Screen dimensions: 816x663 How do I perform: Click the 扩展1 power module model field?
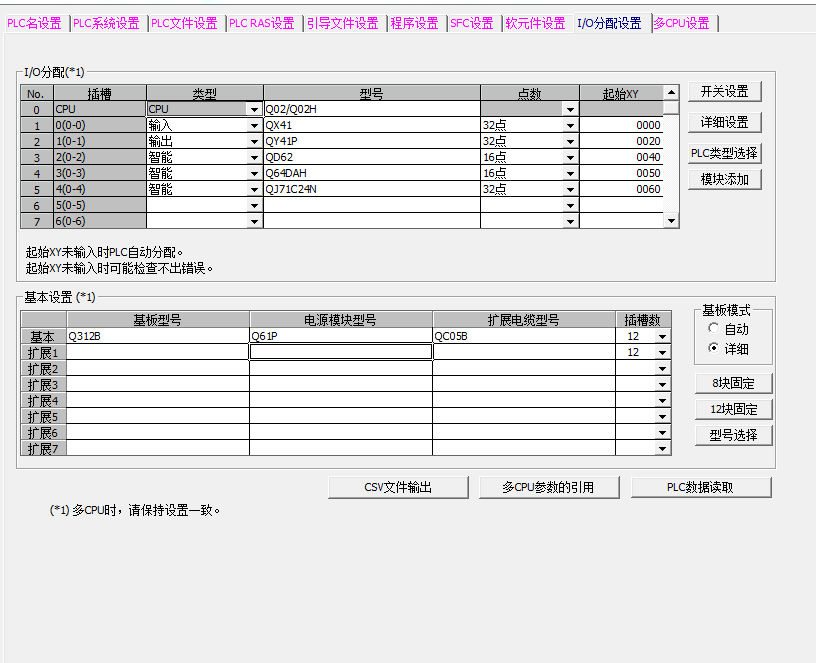click(340, 352)
